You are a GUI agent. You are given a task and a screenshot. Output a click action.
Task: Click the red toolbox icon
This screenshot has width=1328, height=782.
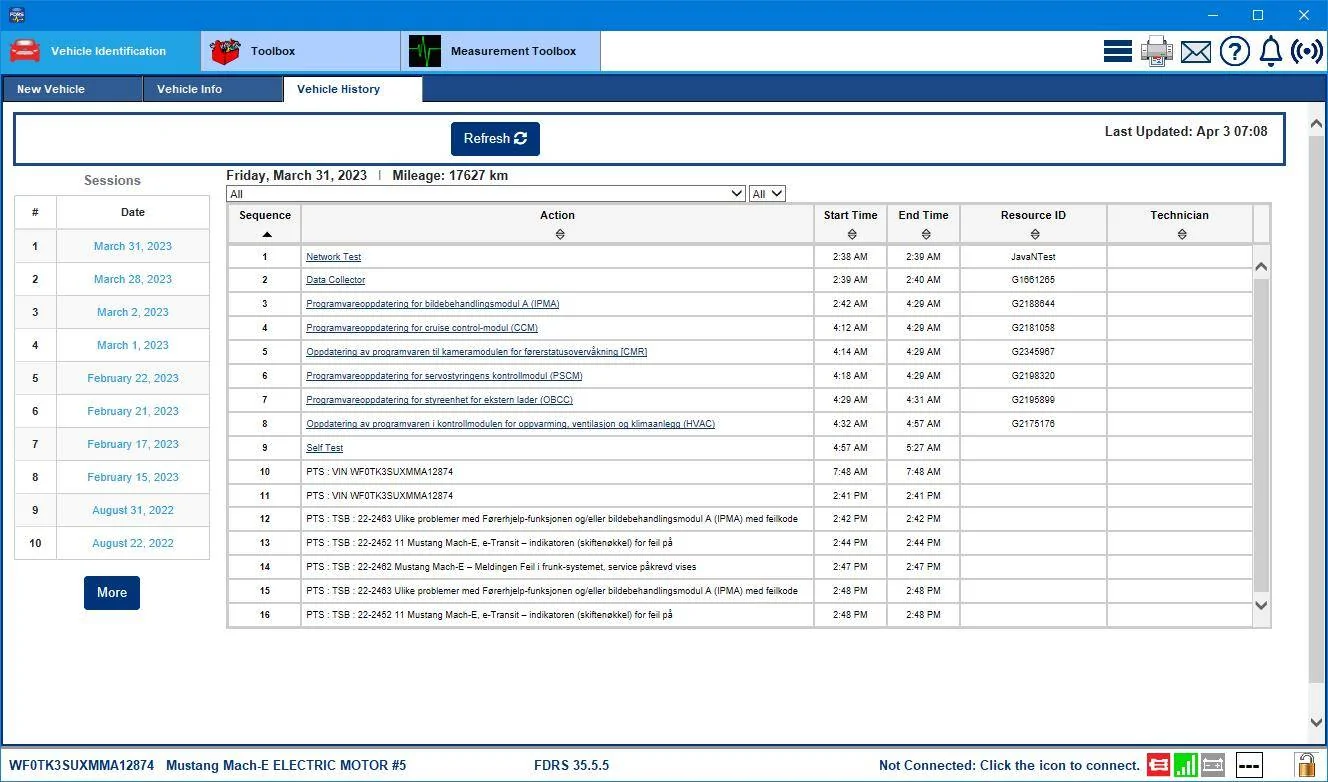[x=225, y=51]
